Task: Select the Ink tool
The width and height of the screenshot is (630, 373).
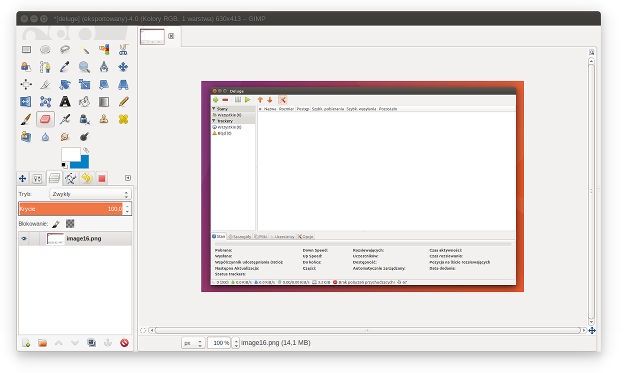Action: (84, 119)
